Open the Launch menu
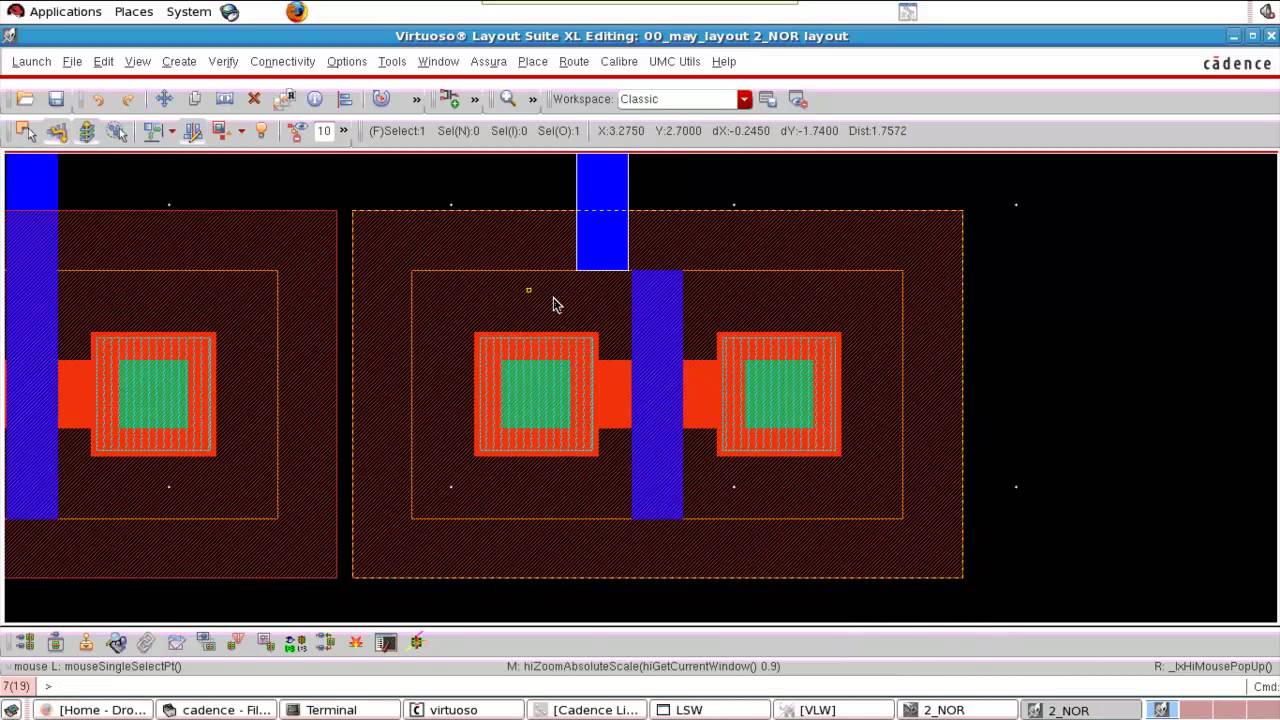1280x720 pixels. click(31, 61)
